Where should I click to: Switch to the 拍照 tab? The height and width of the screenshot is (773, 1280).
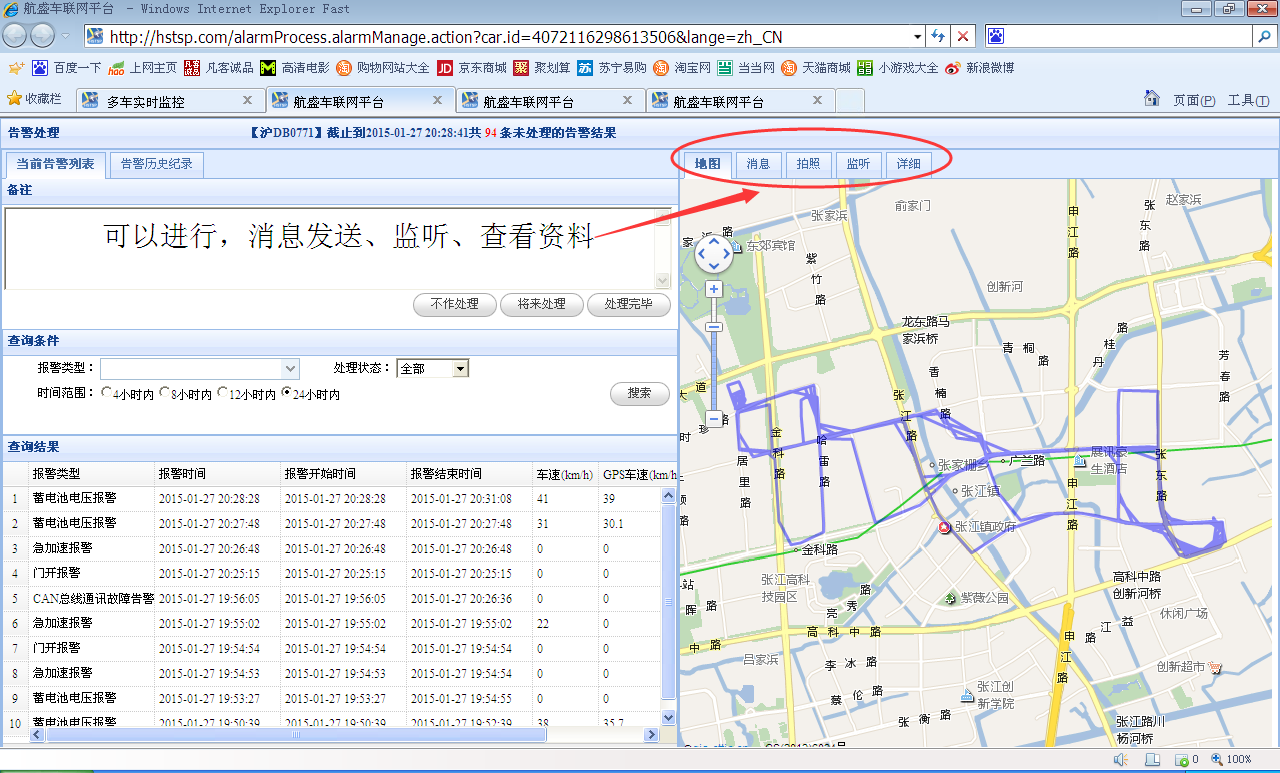coord(808,164)
